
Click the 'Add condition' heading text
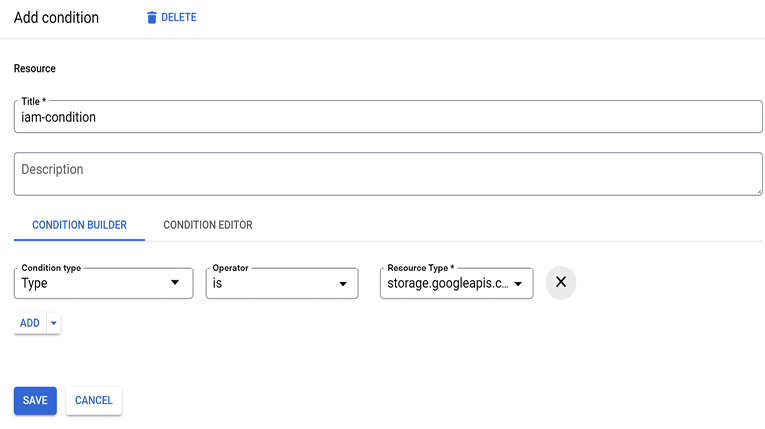56,18
